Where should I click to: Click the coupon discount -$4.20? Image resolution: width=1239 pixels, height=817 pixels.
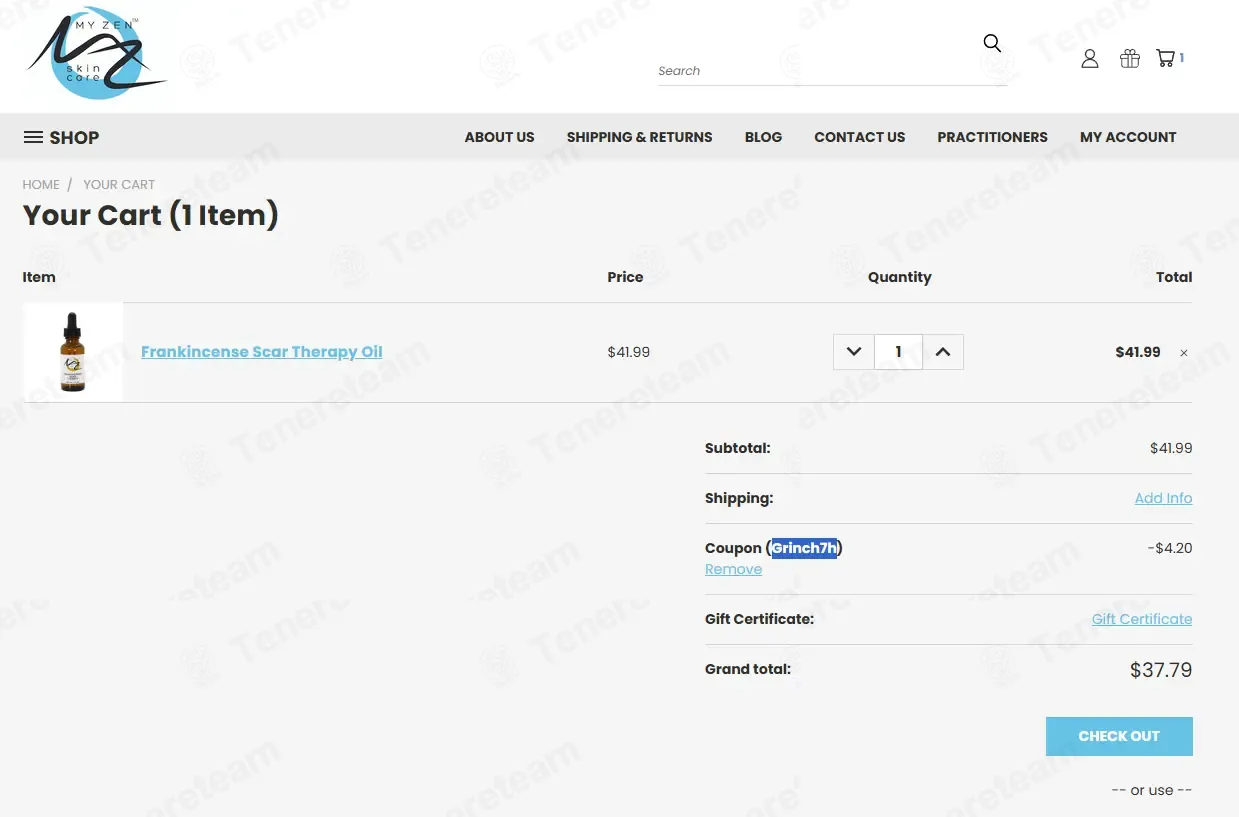(x=1170, y=548)
